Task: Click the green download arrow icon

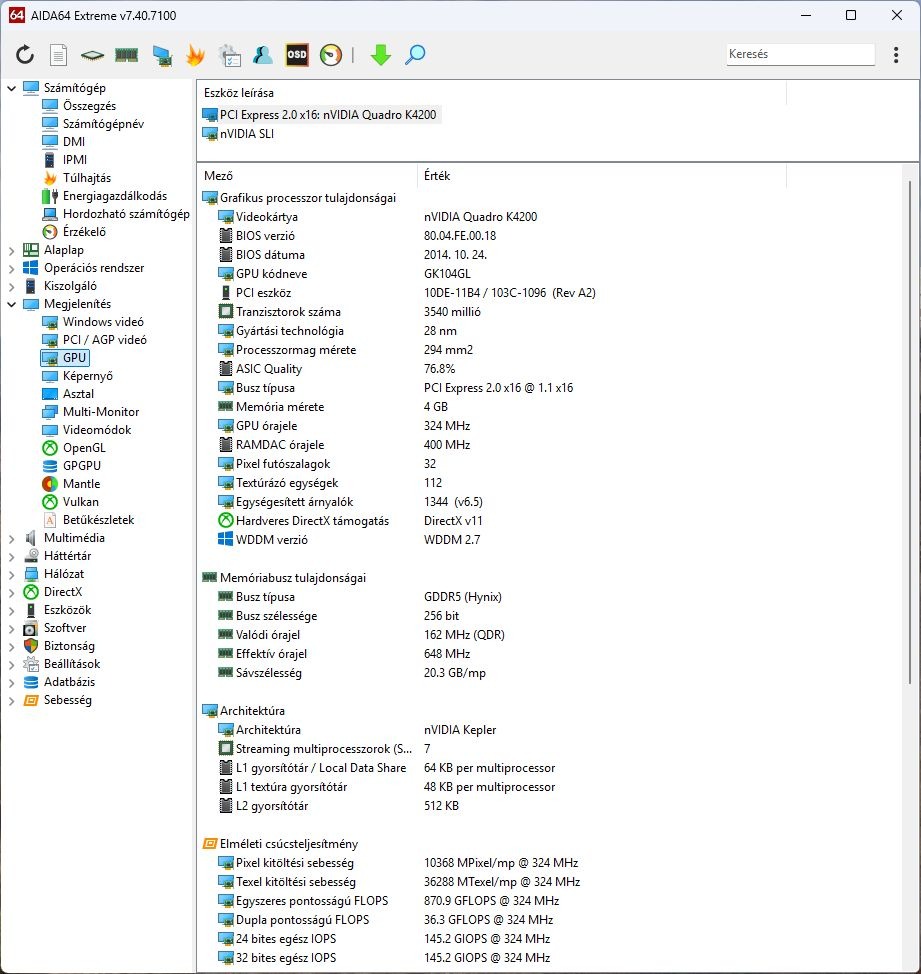Action: coord(381,55)
